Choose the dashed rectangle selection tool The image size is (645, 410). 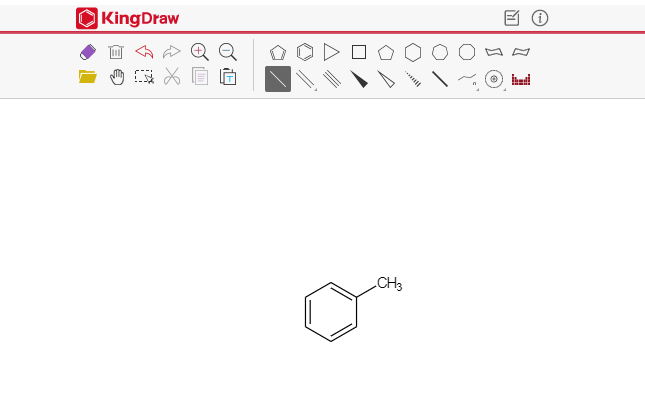click(x=144, y=77)
